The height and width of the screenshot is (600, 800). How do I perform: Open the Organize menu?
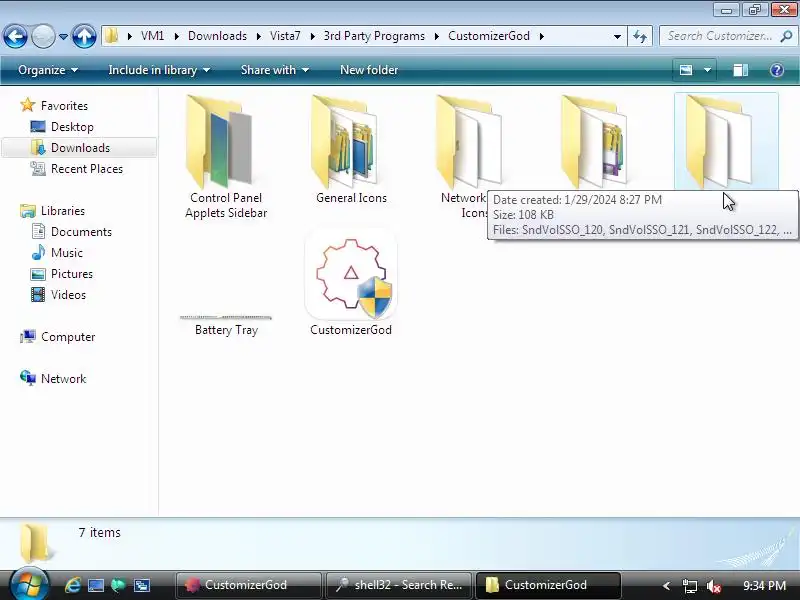click(48, 70)
